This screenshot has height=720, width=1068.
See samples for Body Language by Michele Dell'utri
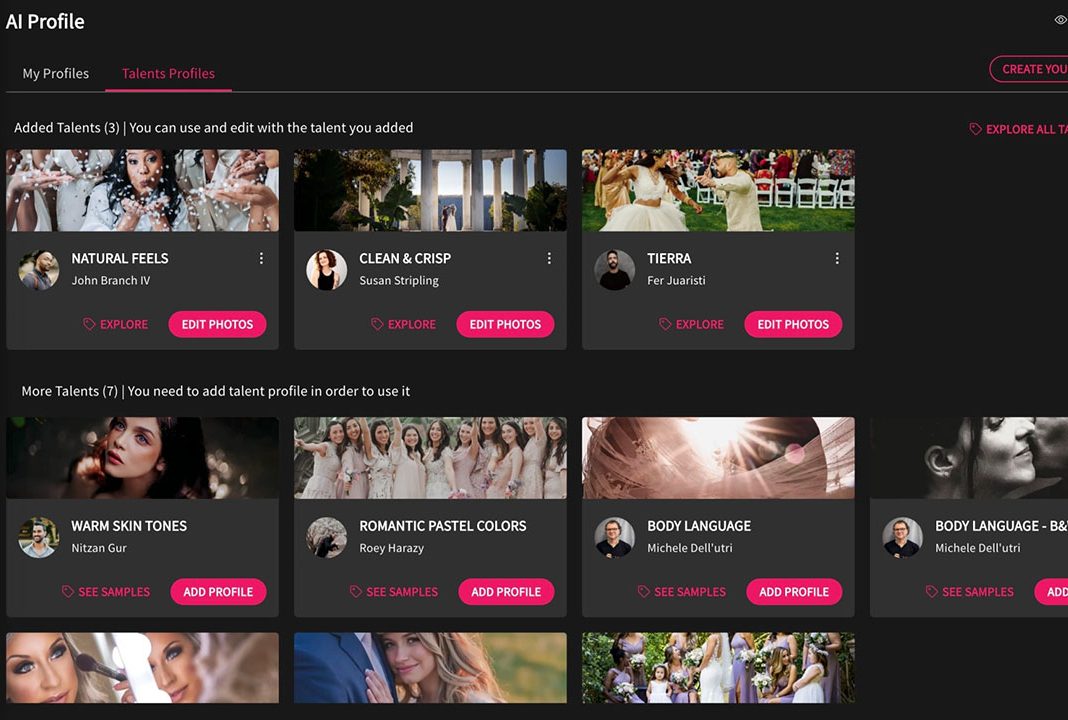[x=682, y=592]
